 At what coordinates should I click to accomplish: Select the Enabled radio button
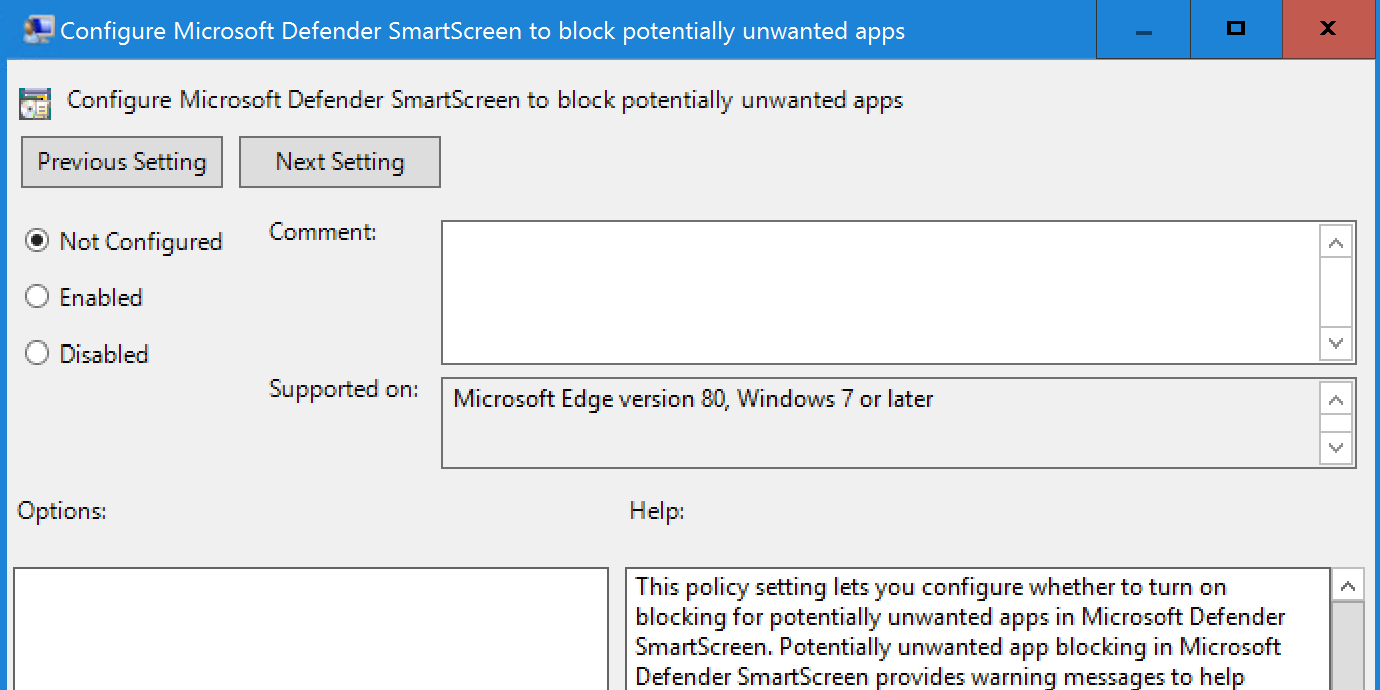pyautogui.click(x=37, y=297)
